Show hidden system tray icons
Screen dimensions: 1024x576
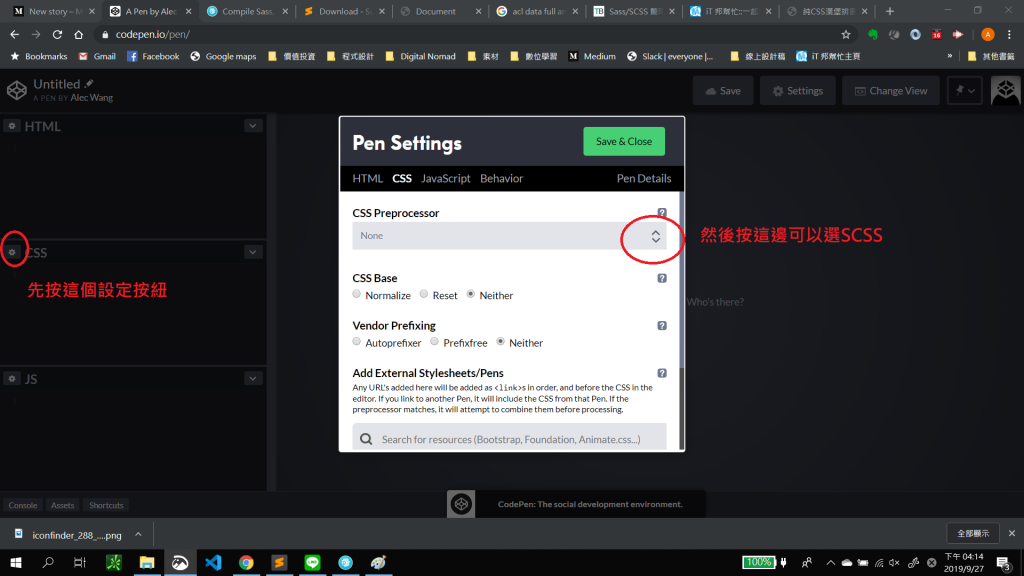830,562
